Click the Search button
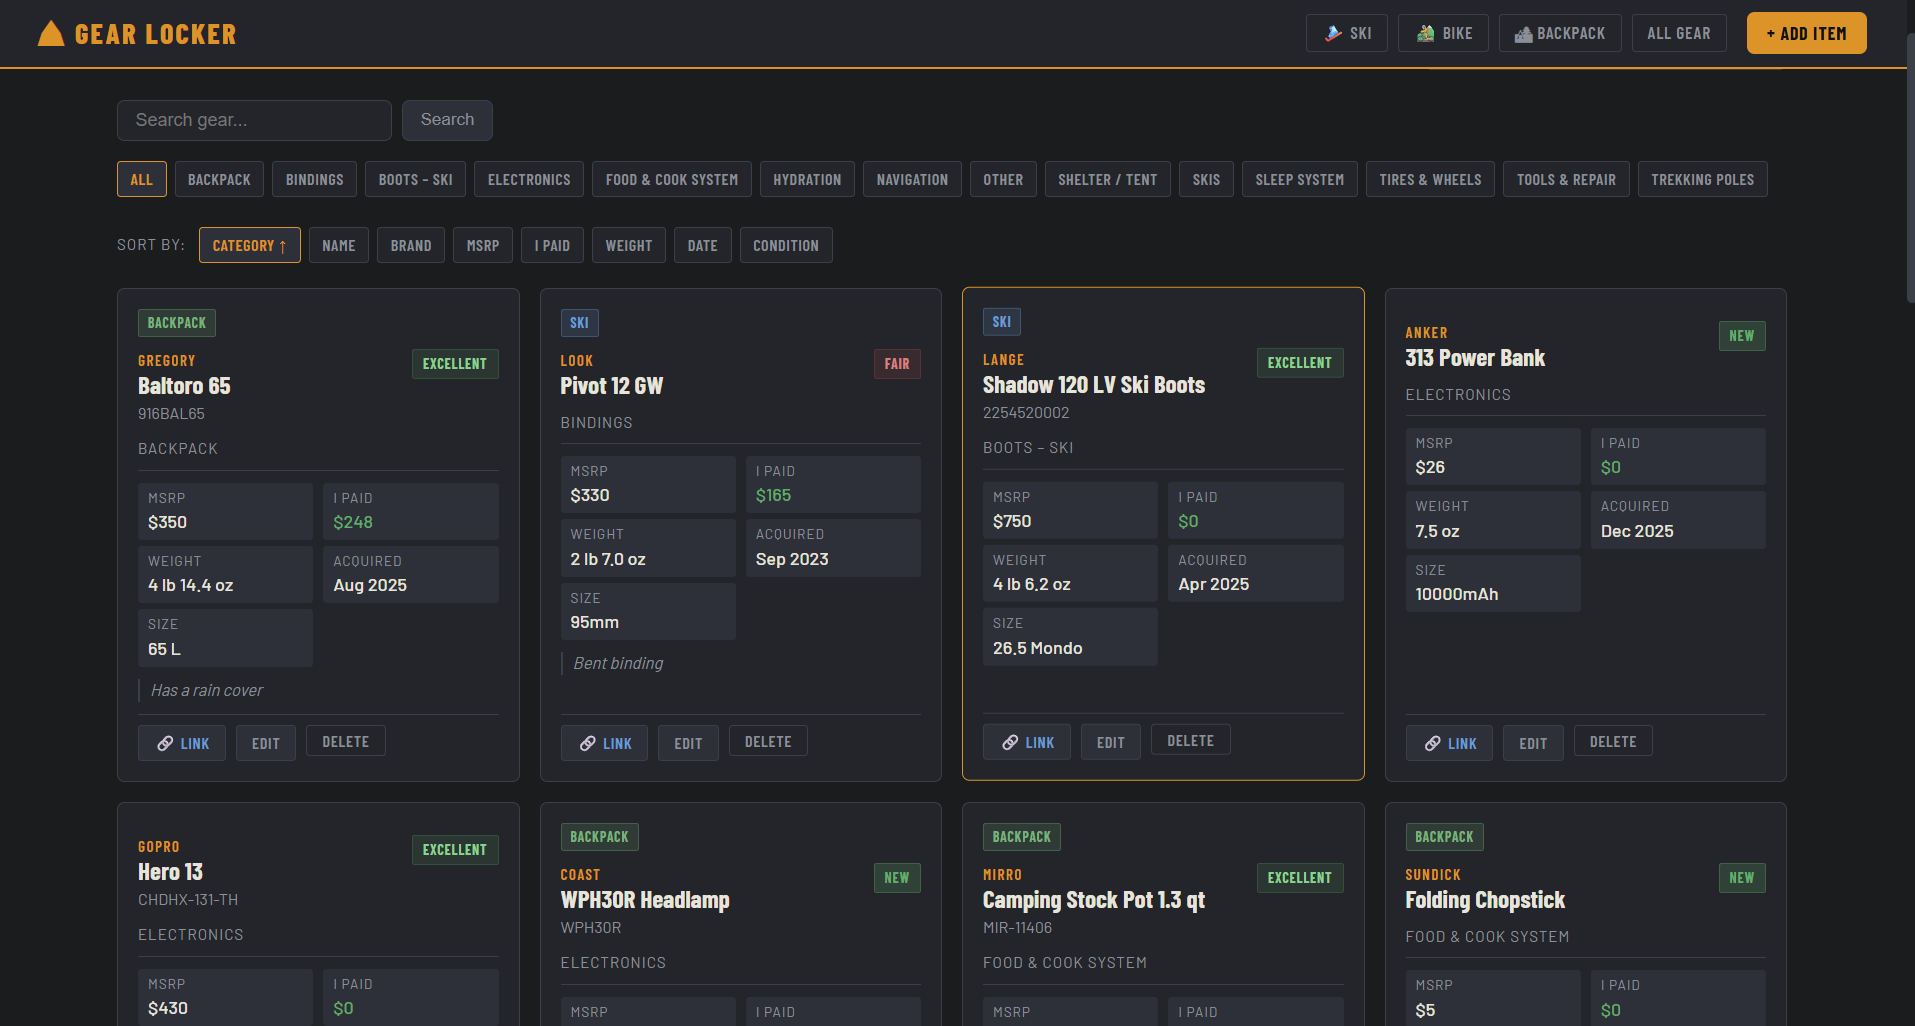The width and height of the screenshot is (1915, 1026). click(x=447, y=120)
